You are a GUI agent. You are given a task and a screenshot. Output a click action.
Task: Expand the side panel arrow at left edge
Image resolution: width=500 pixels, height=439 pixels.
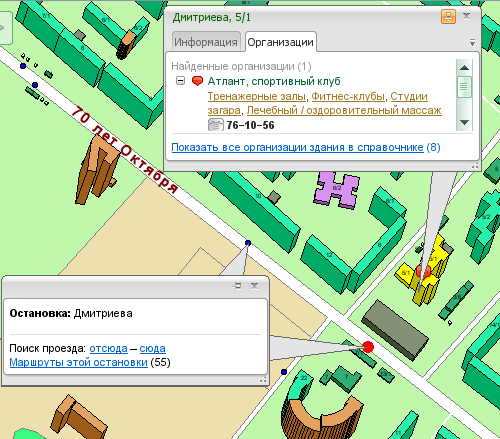(x=4, y=28)
